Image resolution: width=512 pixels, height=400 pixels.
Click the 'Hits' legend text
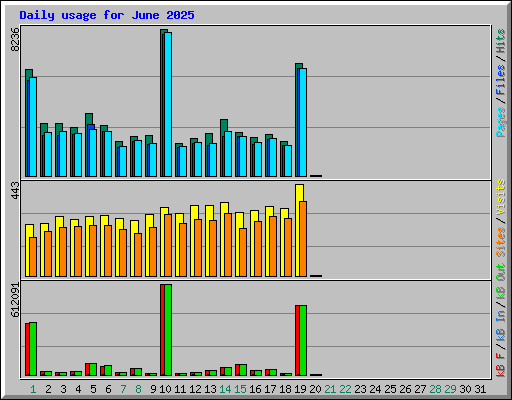click(501, 41)
